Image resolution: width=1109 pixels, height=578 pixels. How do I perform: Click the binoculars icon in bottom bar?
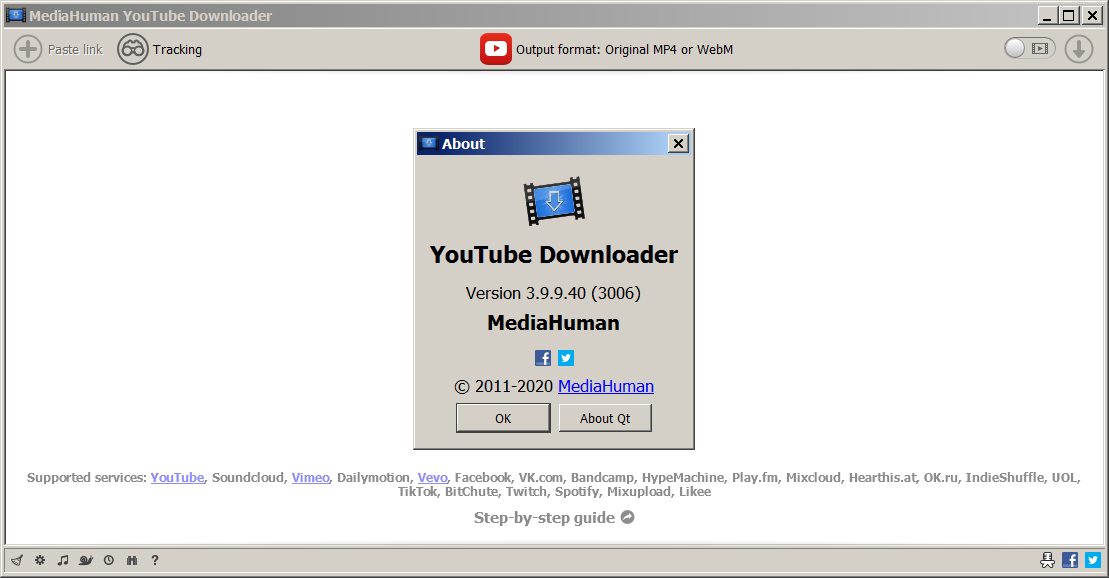point(132,560)
